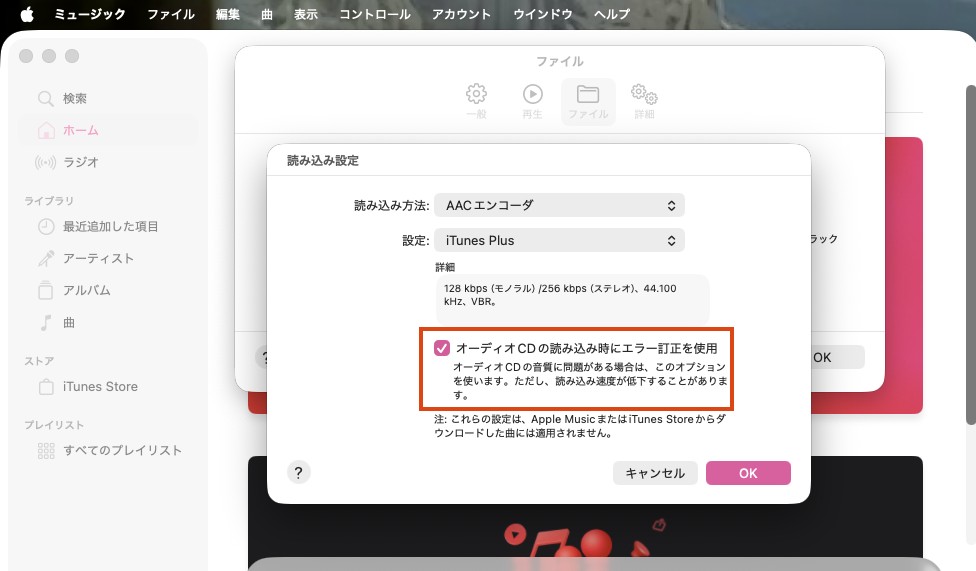Image resolution: width=976 pixels, height=571 pixels.
Task: Switch to 再生 preferences tab
Action: pyautogui.click(x=532, y=101)
